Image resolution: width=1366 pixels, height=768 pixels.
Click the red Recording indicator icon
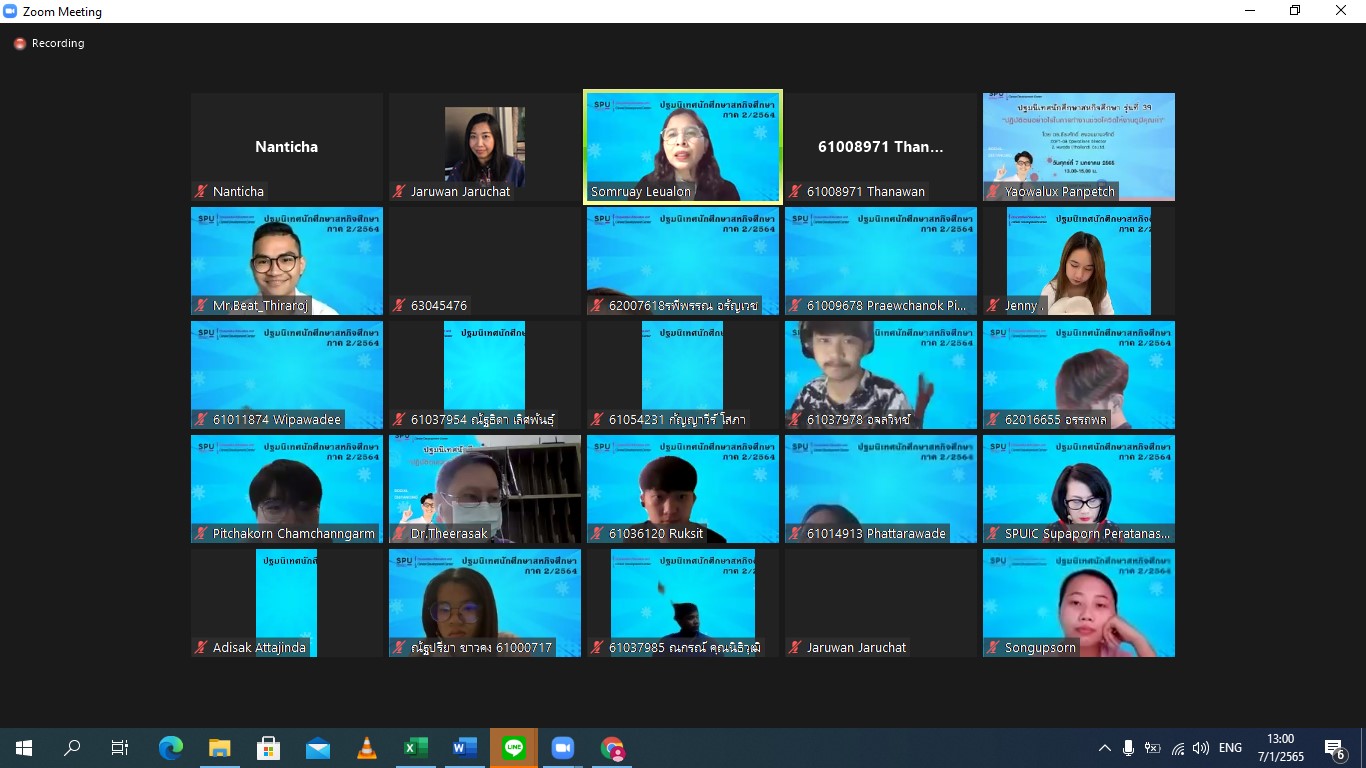pos(20,44)
